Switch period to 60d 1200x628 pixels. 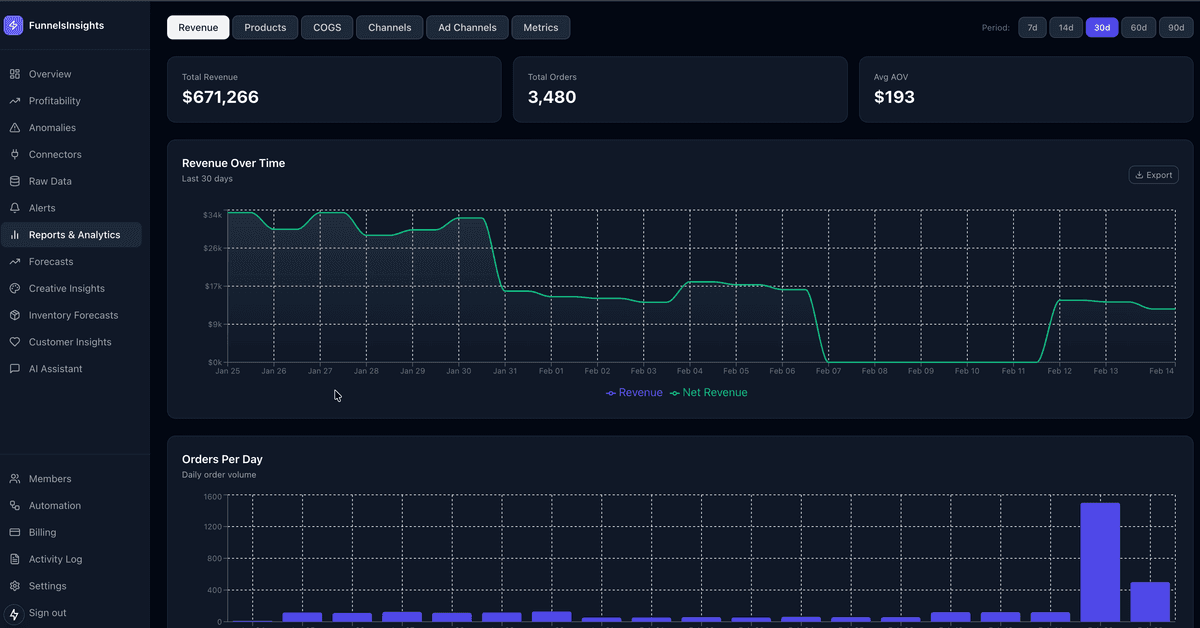point(1138,28)
